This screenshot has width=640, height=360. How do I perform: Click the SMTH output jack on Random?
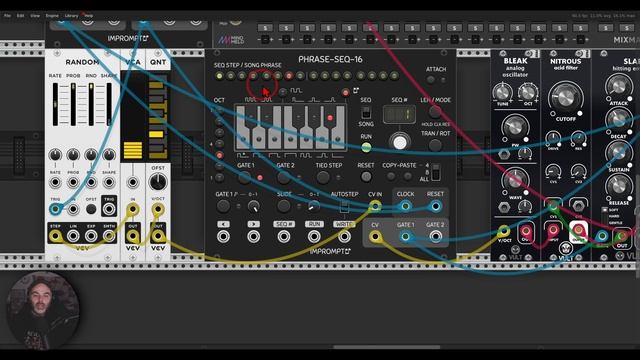[x=109, y=236]
